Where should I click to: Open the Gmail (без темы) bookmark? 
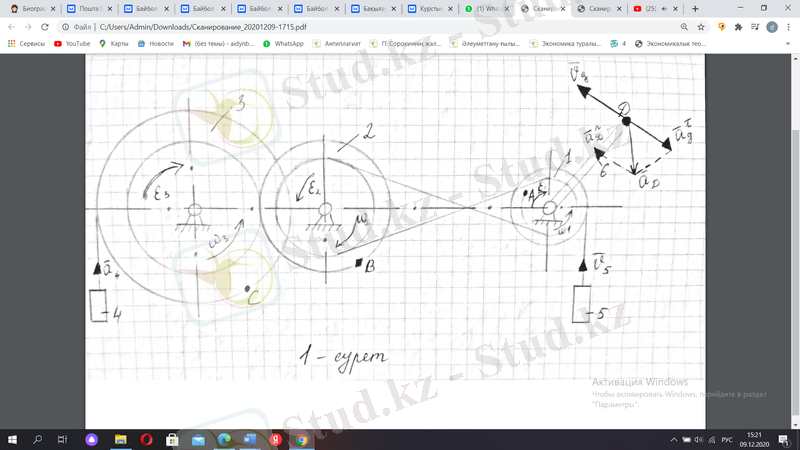[218, 44]
